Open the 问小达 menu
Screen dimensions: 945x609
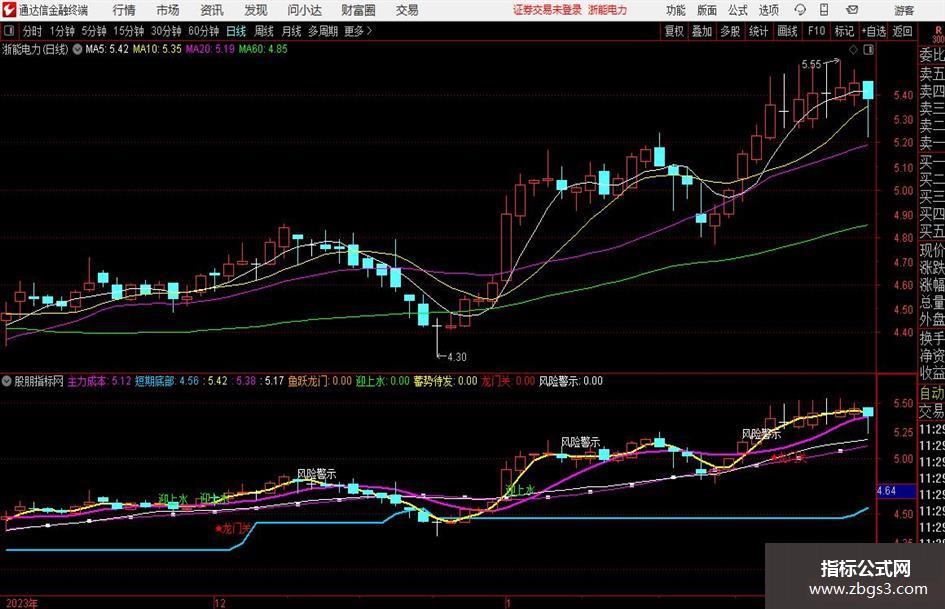point(304,10)
